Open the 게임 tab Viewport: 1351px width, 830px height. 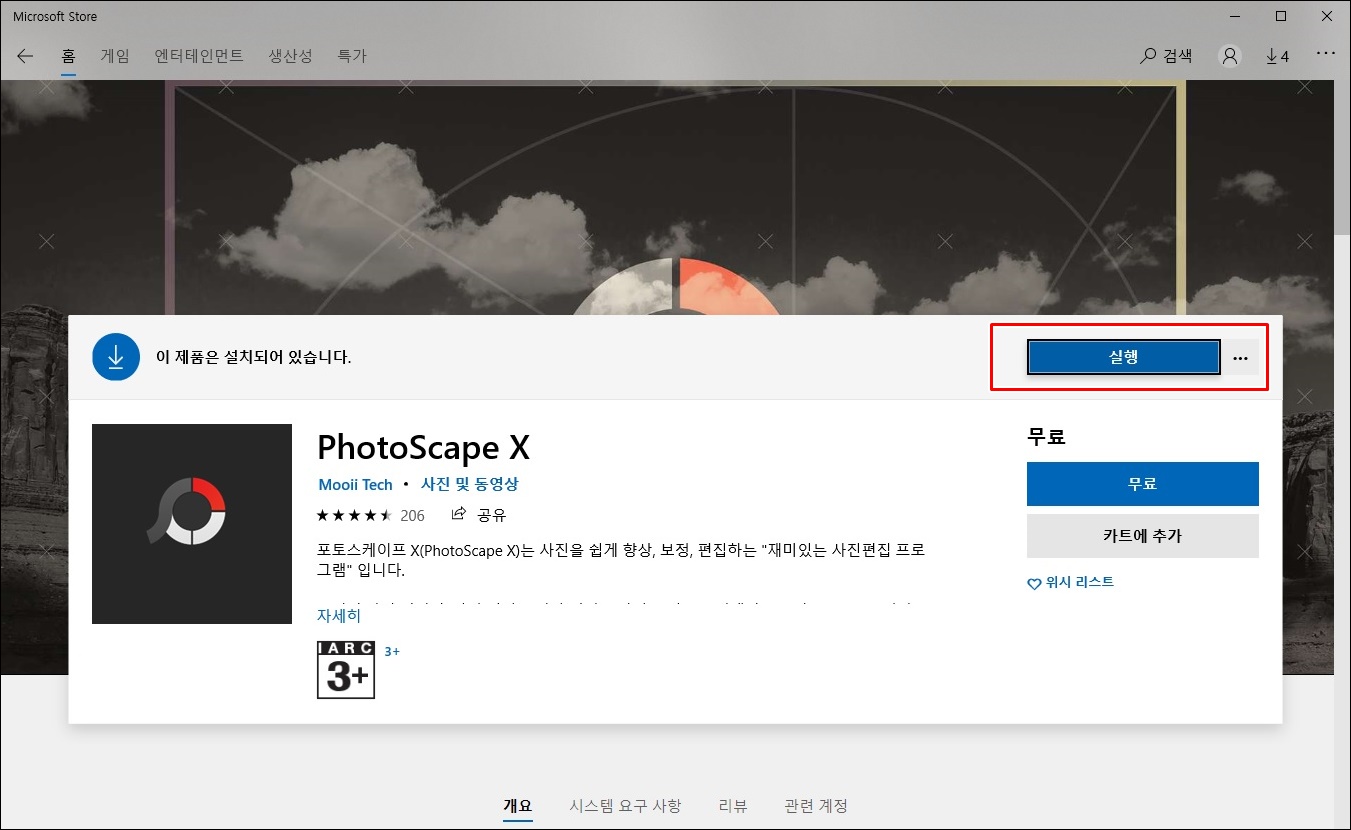pyautogui.click(x=115, y=56)
